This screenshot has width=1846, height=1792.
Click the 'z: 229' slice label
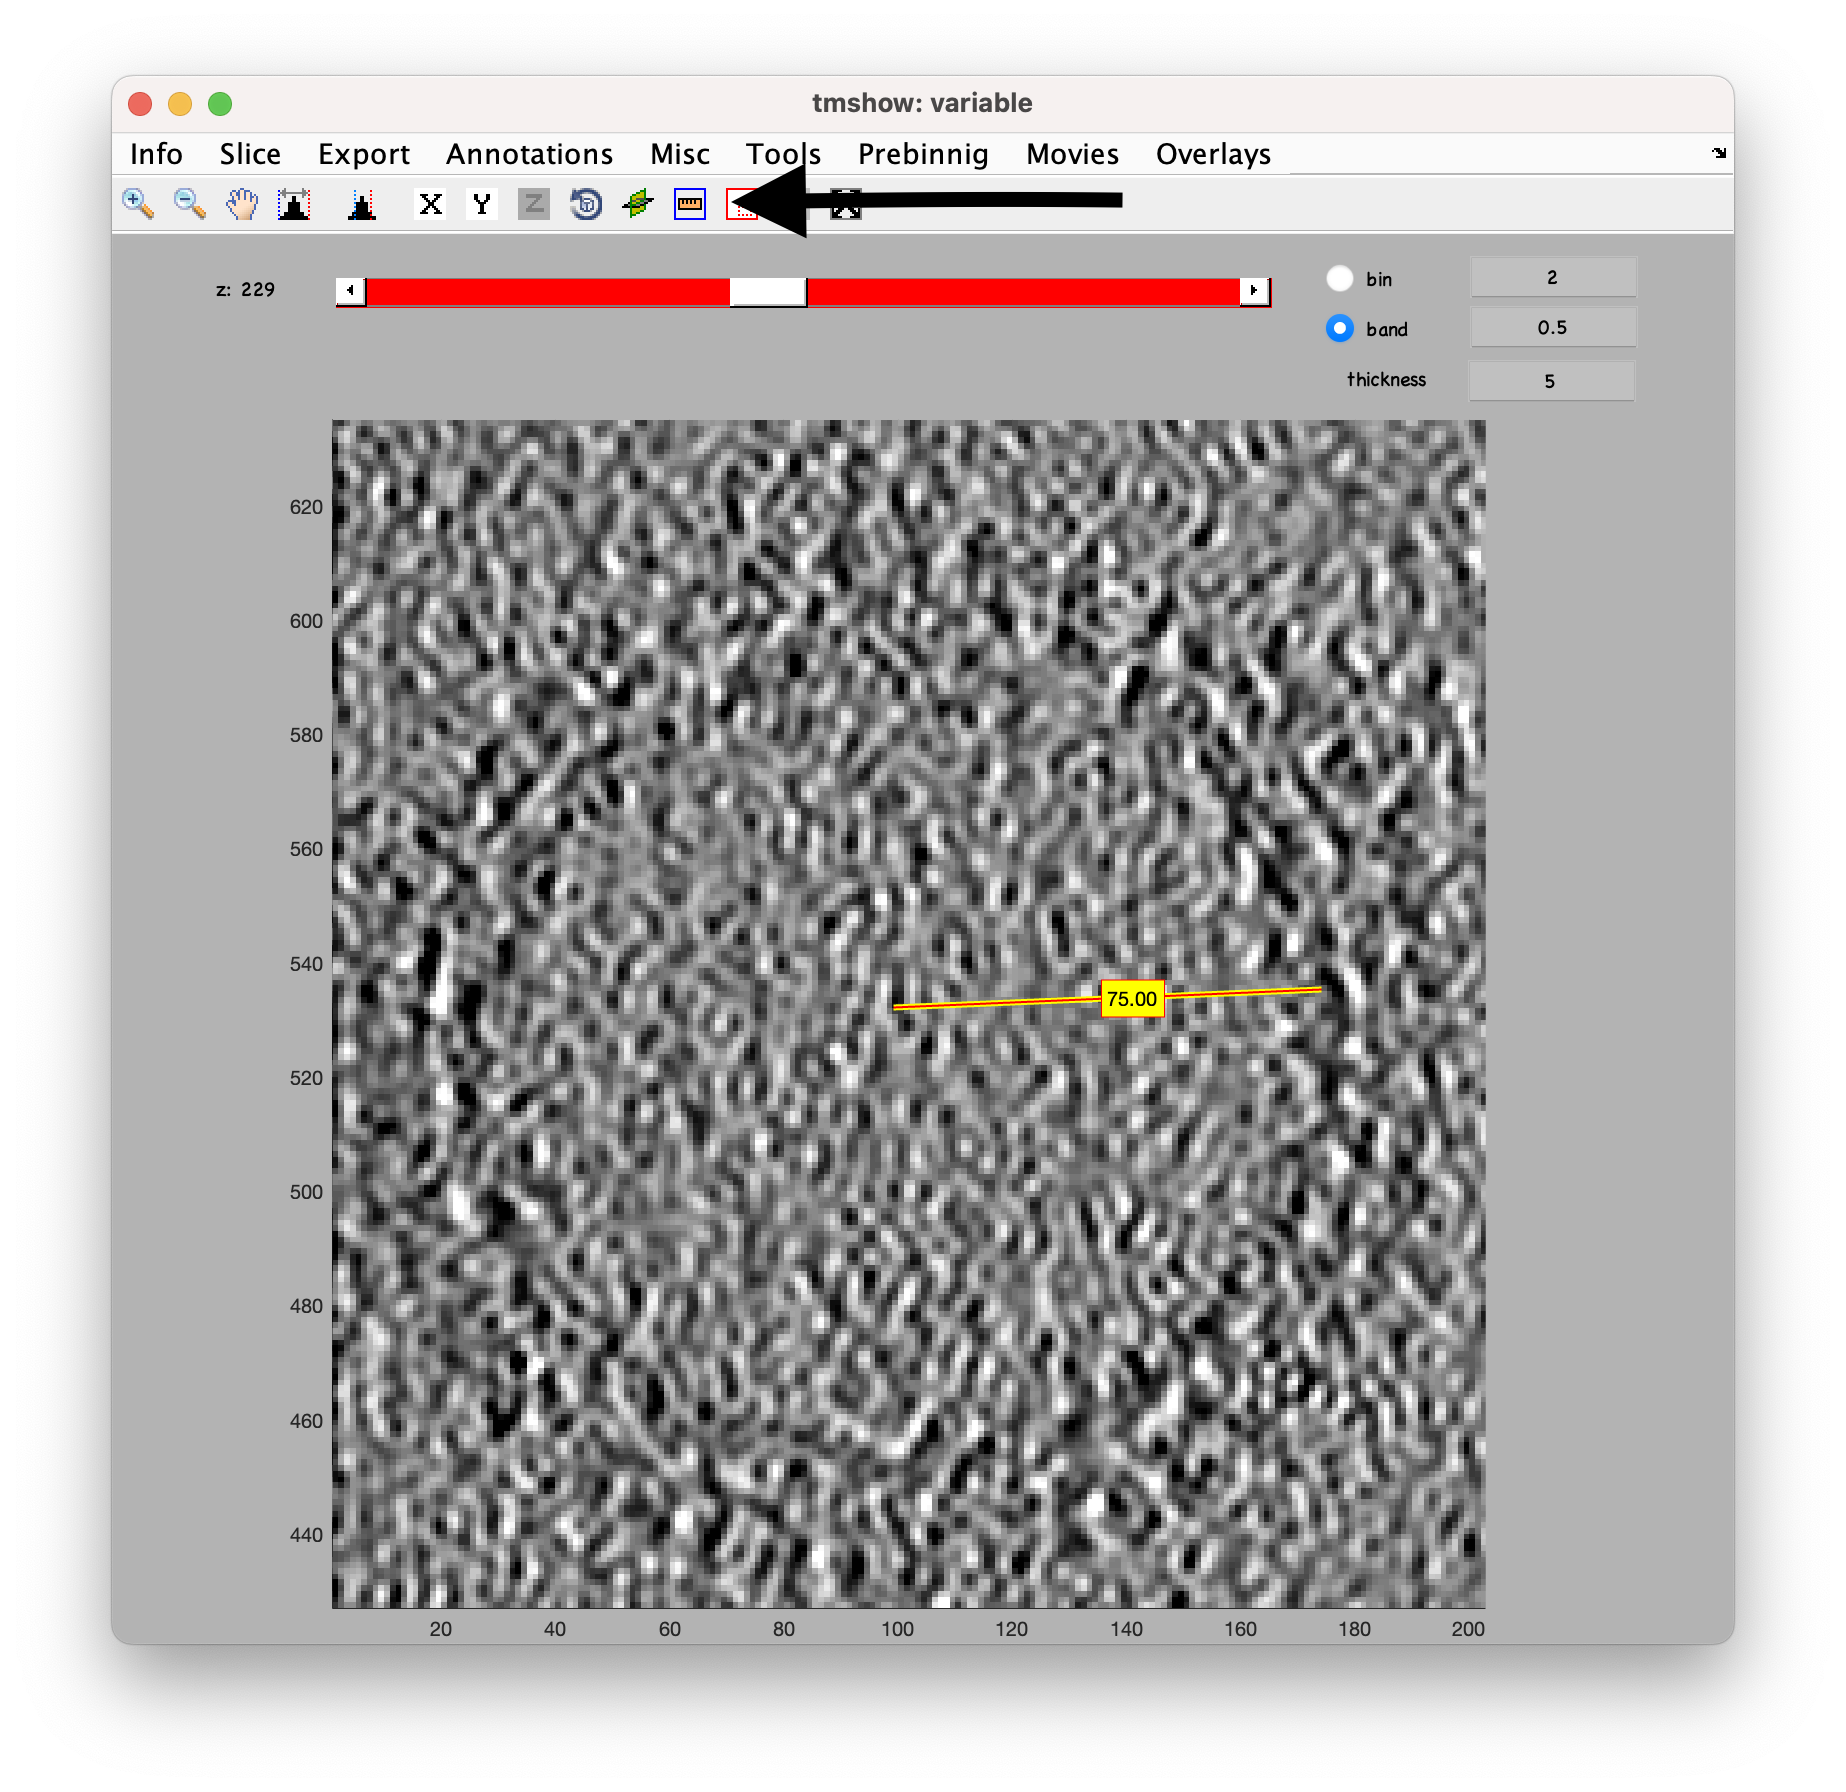[x=245, y=290]
